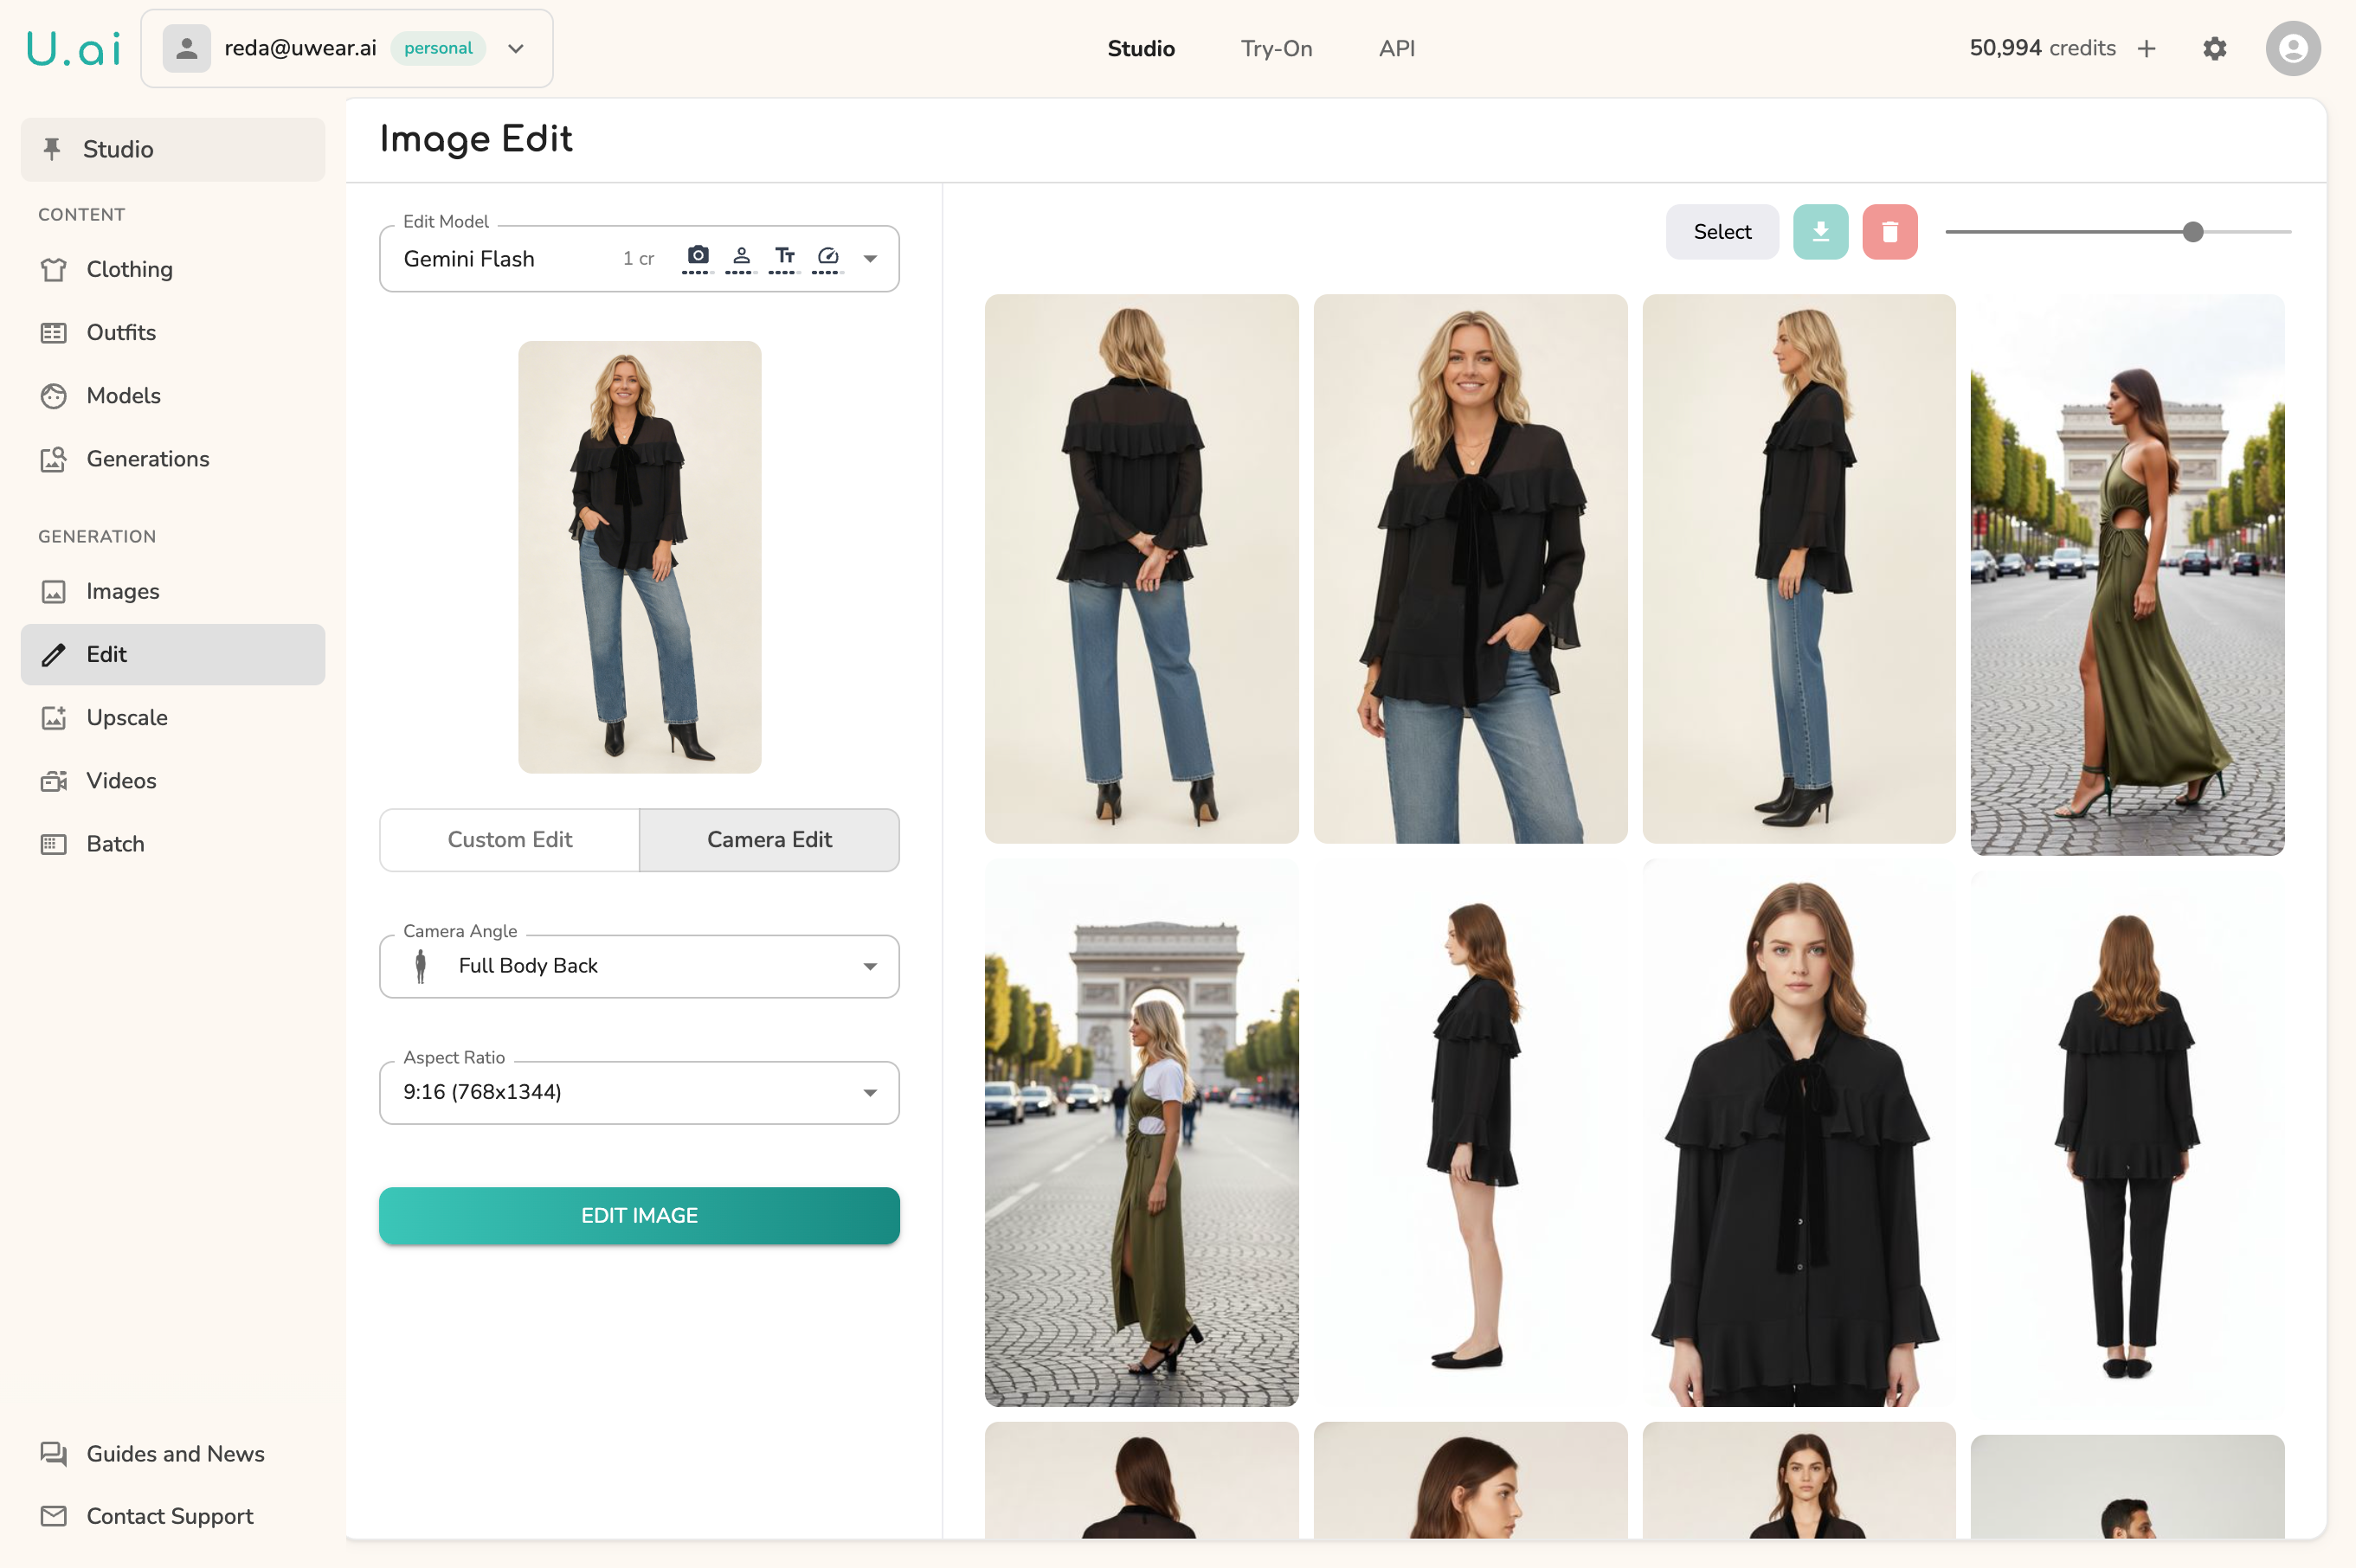Click the red trash delete icon
The height and width of the screenshot is (1568, 2356).
pos(1889,232)
